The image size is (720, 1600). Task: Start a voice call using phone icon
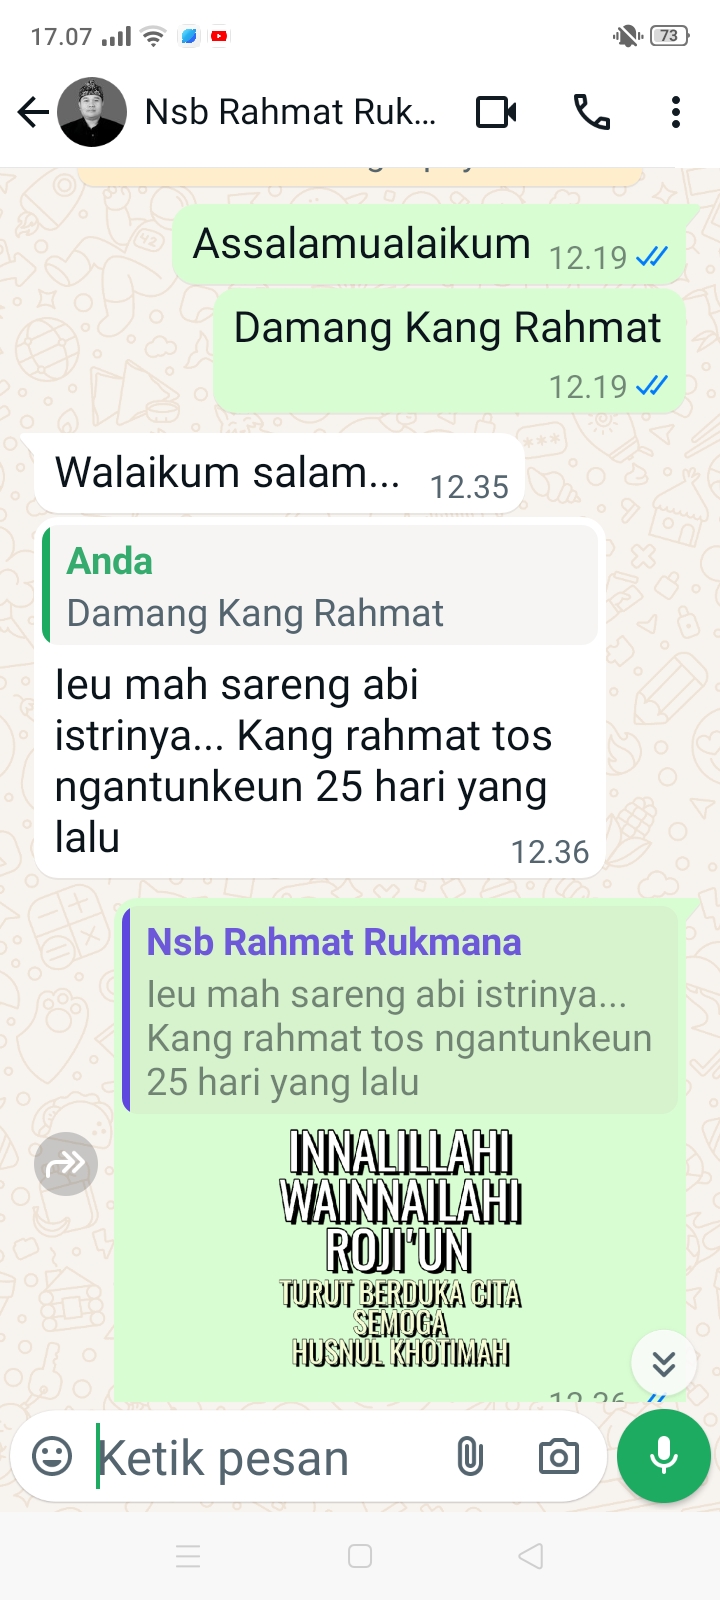pyautogui.click(x=591, y=112)
